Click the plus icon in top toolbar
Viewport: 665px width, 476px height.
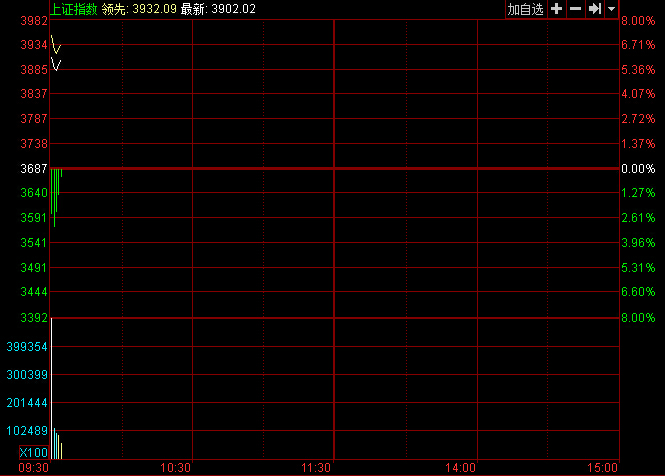[x=556, y=9]
